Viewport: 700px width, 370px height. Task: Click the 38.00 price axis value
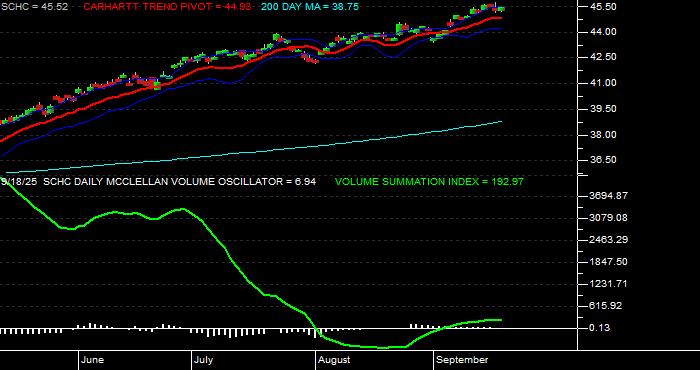[604, 135]
